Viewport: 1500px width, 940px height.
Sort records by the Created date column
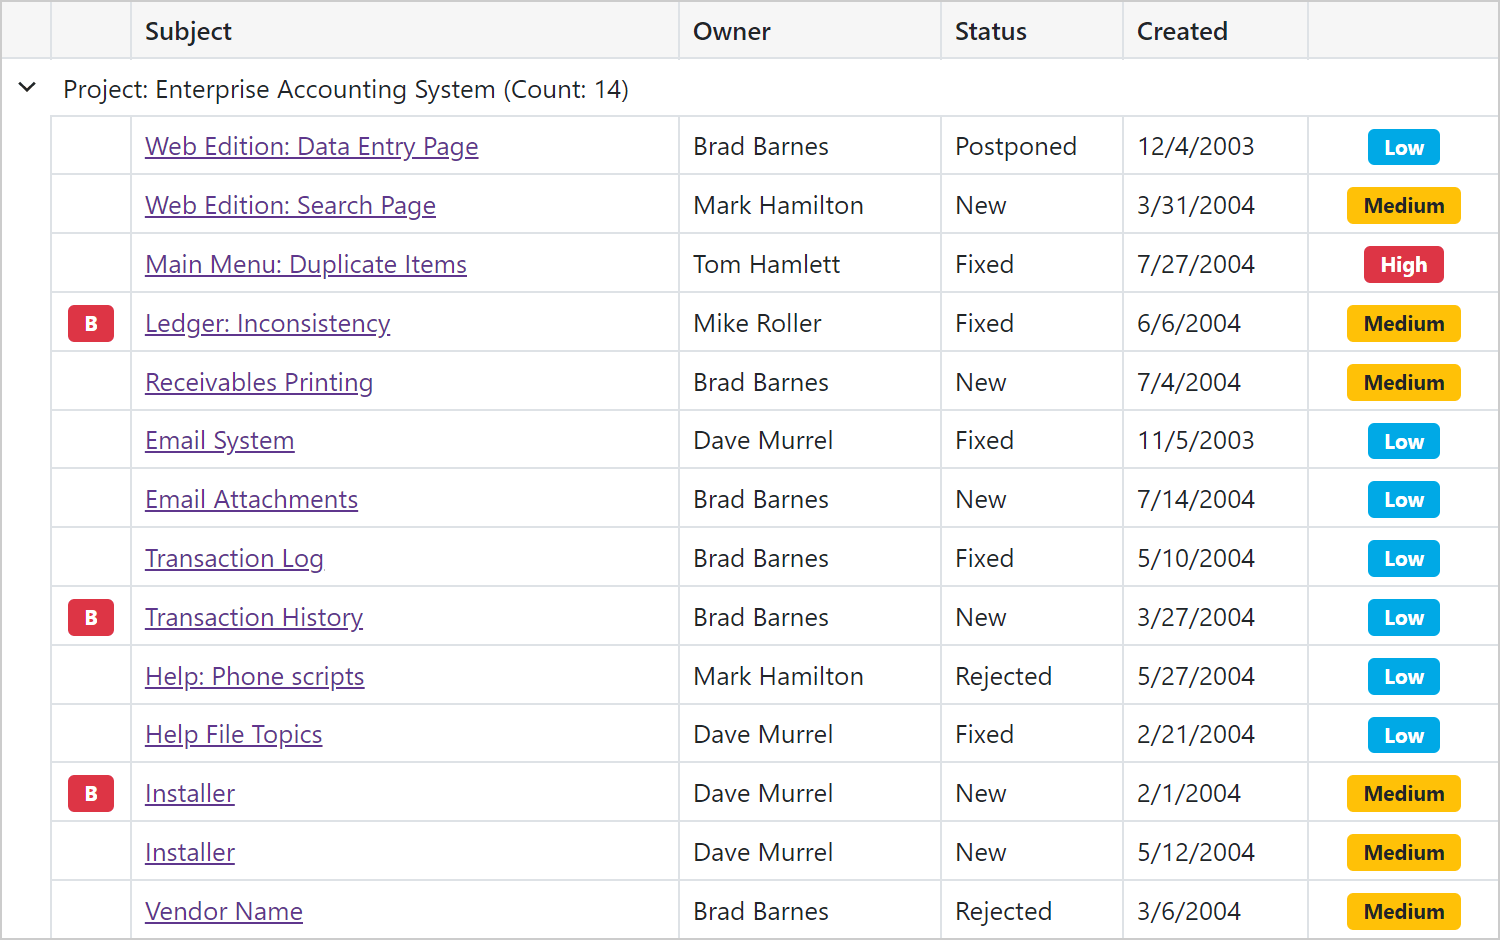pyautogui.click(x=1182, y=31)
